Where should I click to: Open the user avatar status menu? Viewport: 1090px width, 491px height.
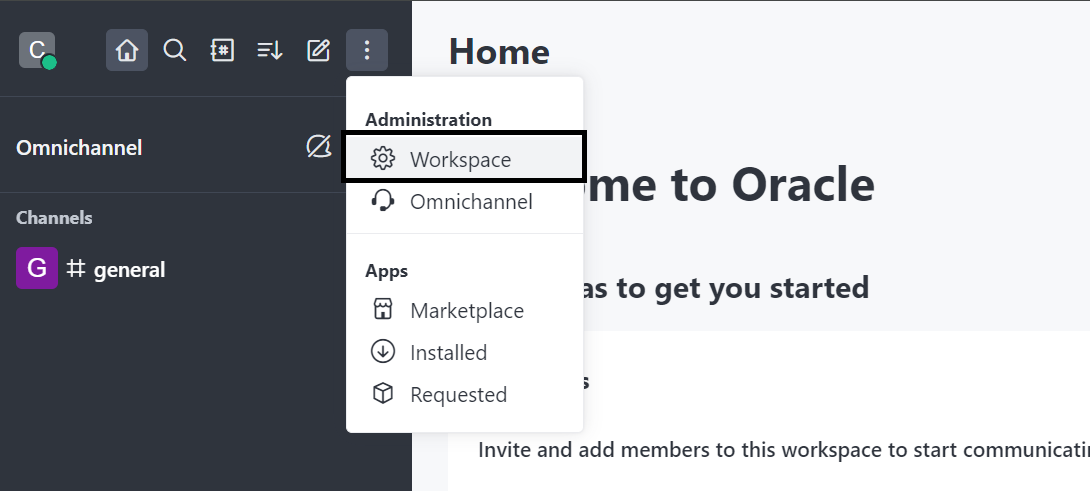pyautogui.click(x=37, y=50)
